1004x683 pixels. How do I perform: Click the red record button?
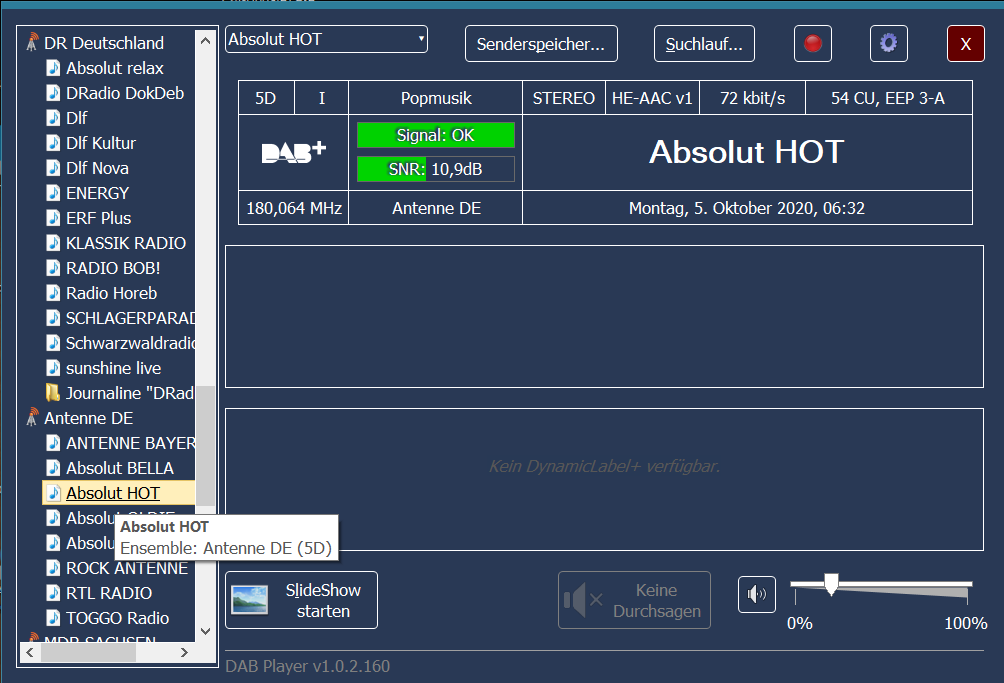point(813,43)
